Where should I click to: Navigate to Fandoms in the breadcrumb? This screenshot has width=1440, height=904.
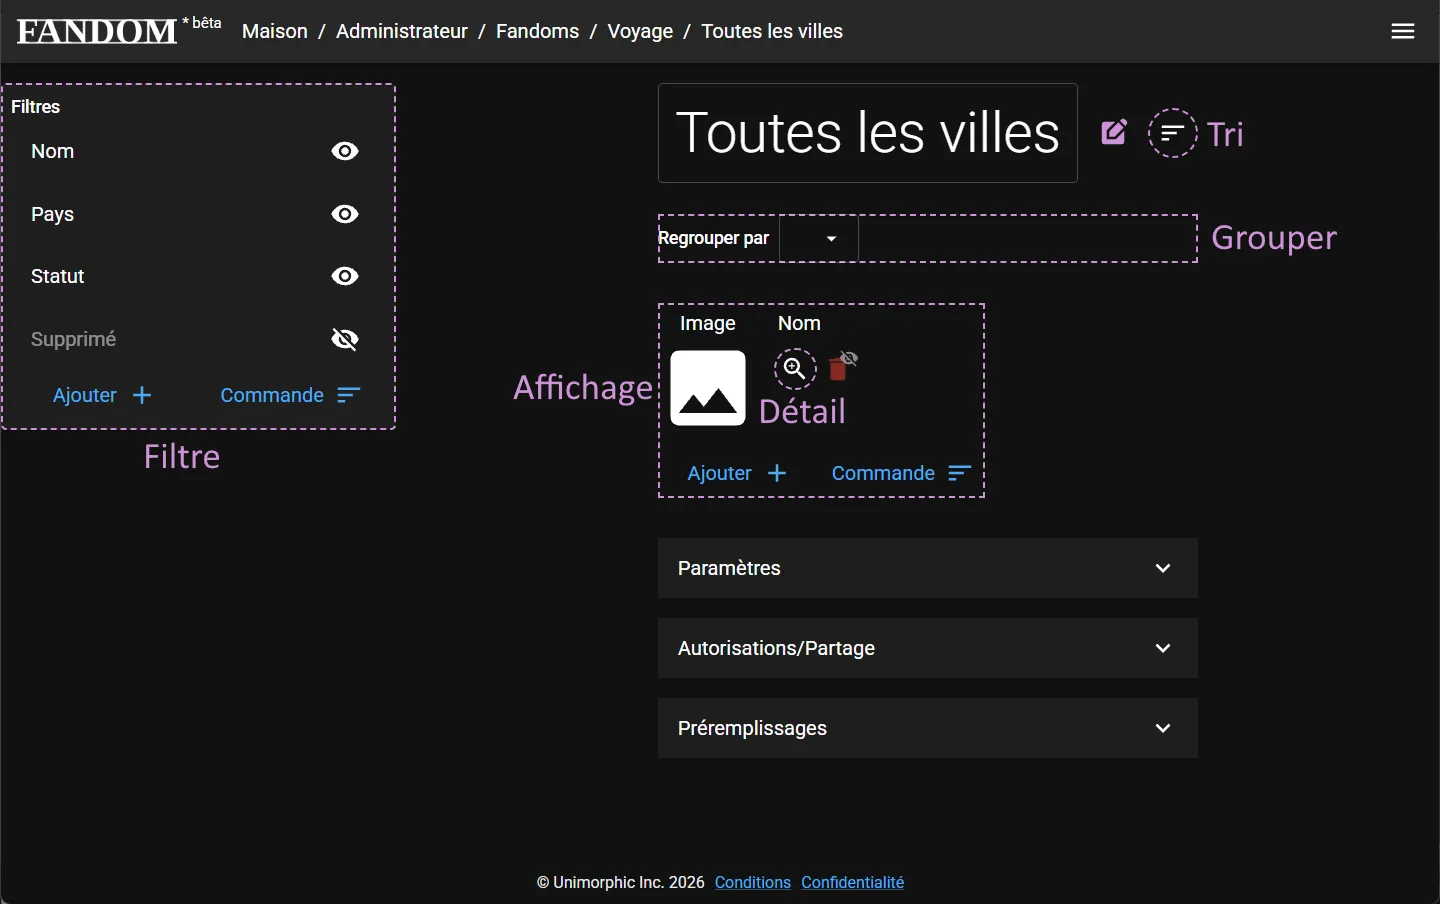point(538,31)
